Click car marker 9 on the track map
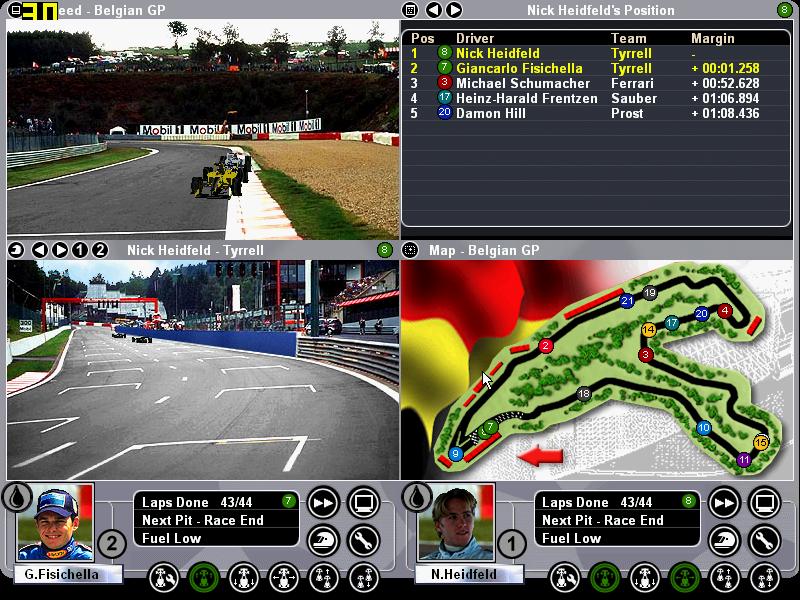Screen dimensions: 800x600 tap(456, 454)
